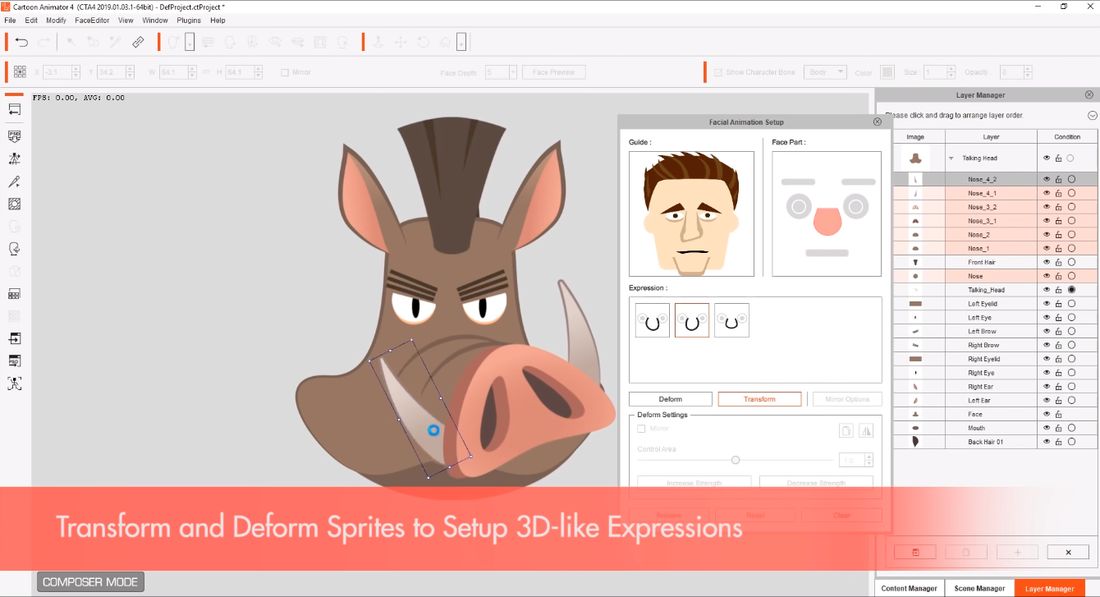Click the nose in the Face Part diagram
The width and height of the screenshot is (1100, 597).
point(827,221)
